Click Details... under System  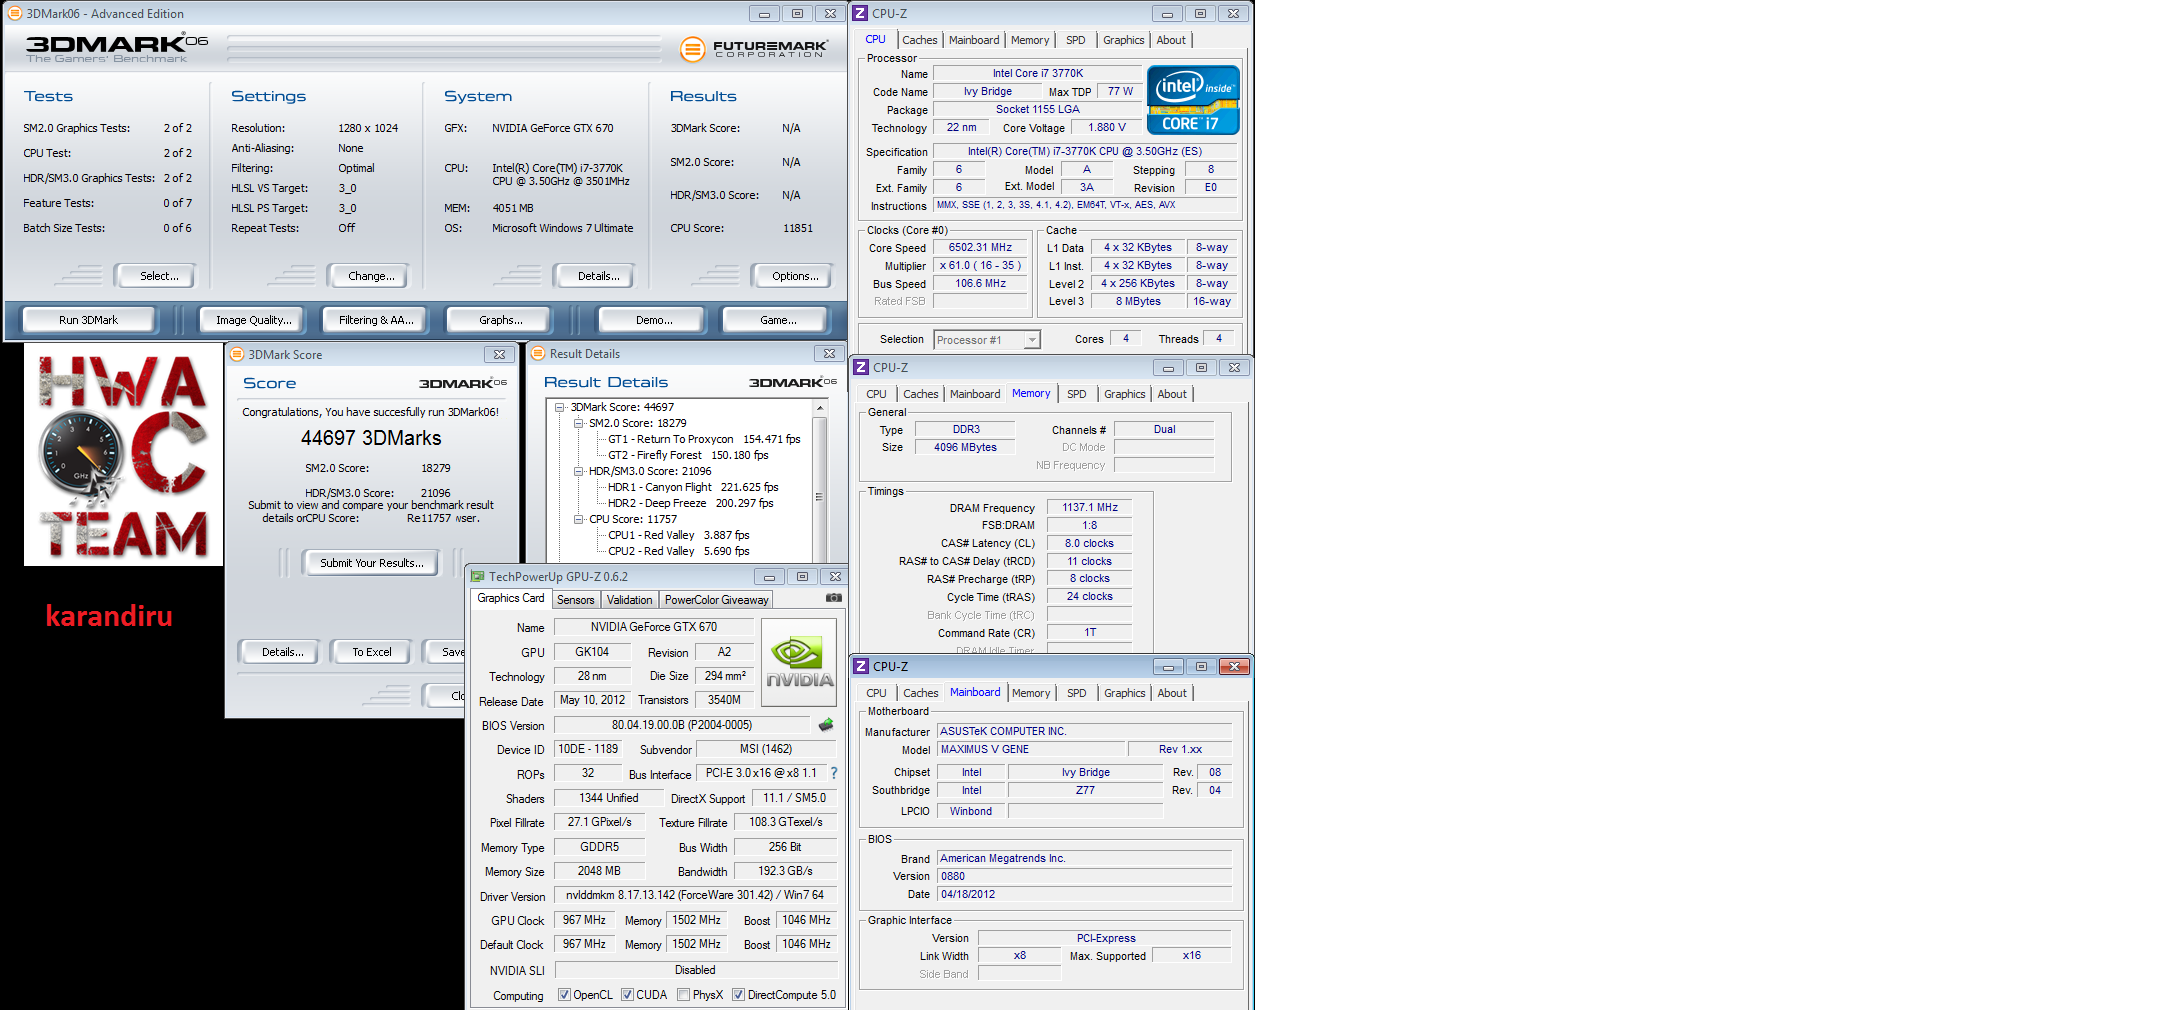point(597,276)
